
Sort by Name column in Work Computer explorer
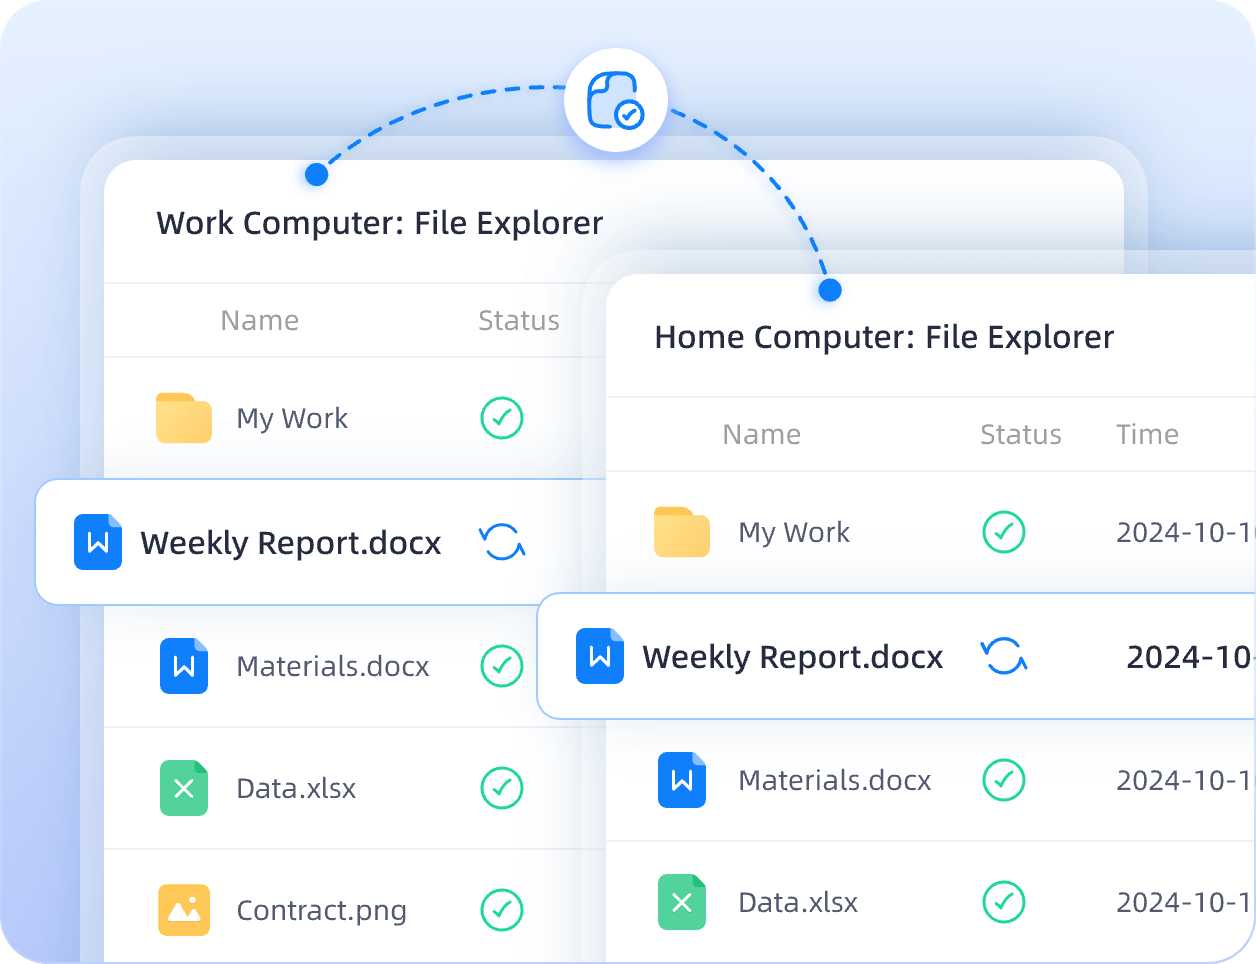pyautogui.click(x=260, y=320)
